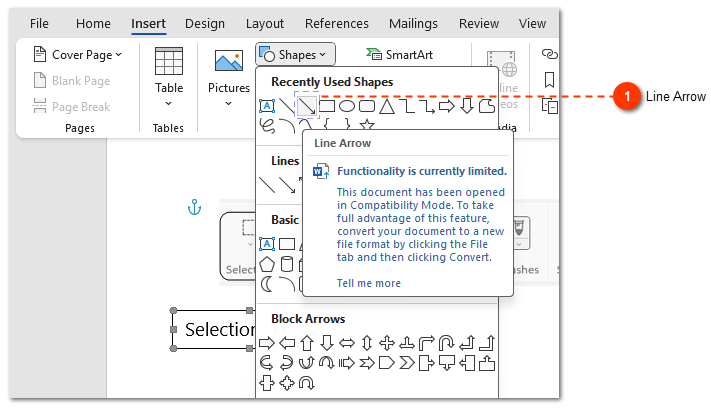Select the Notched Right Arrow under Block Arrows

[x=367, y=363]
